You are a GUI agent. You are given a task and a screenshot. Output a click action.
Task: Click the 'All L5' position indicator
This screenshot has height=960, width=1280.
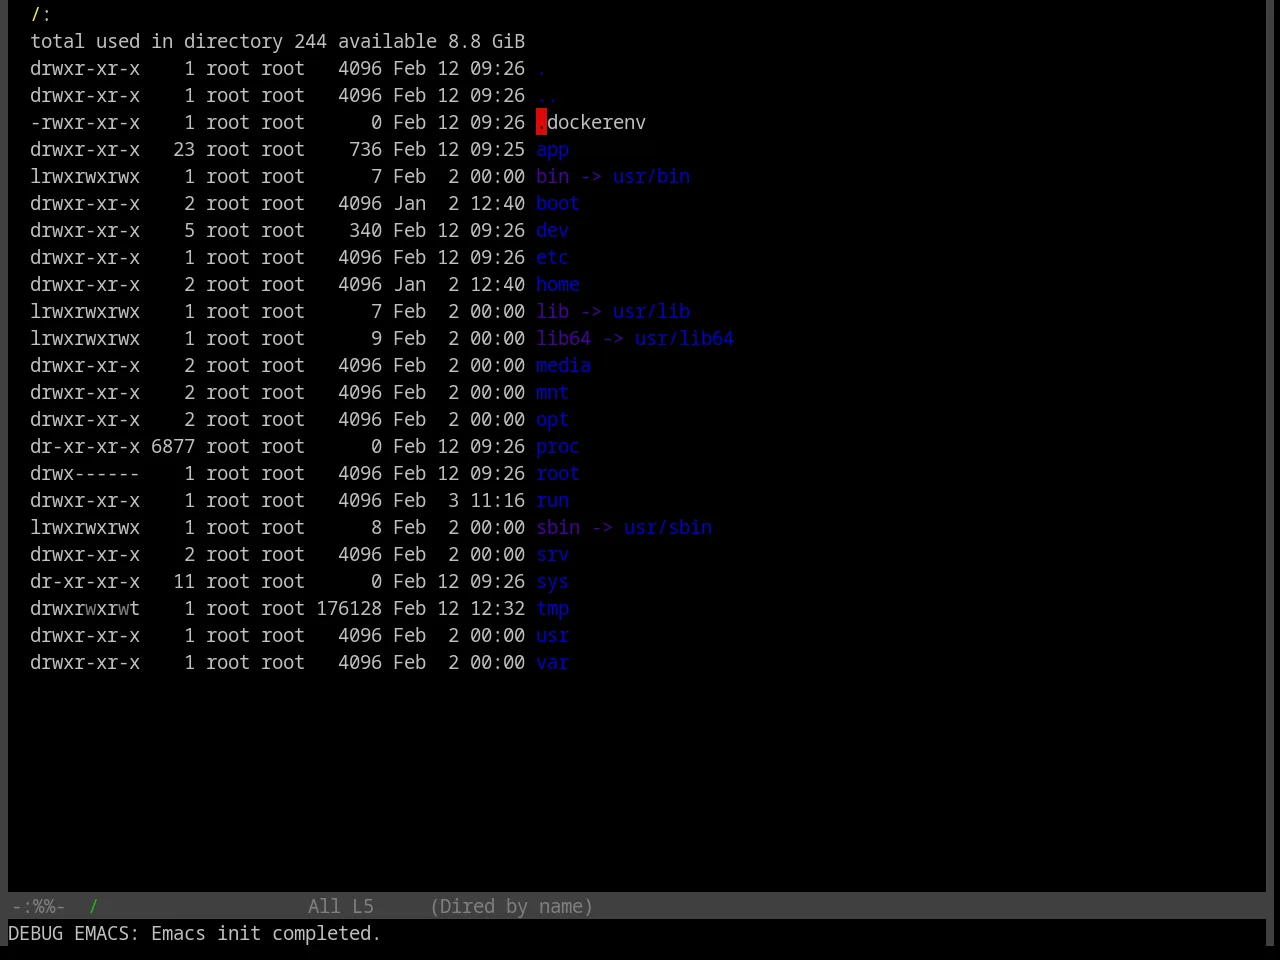341,906
